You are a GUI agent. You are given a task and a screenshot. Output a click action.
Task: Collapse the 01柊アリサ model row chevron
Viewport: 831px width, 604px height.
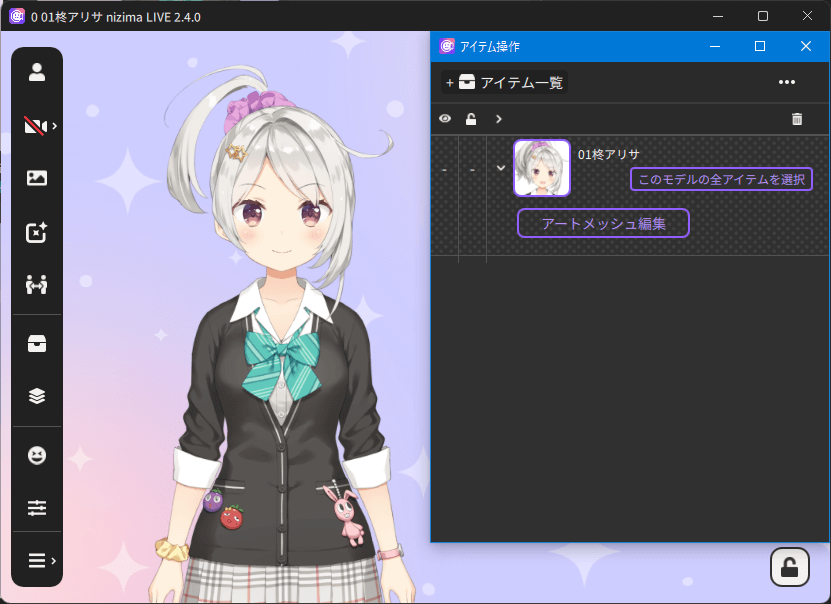tap(501, 167)
